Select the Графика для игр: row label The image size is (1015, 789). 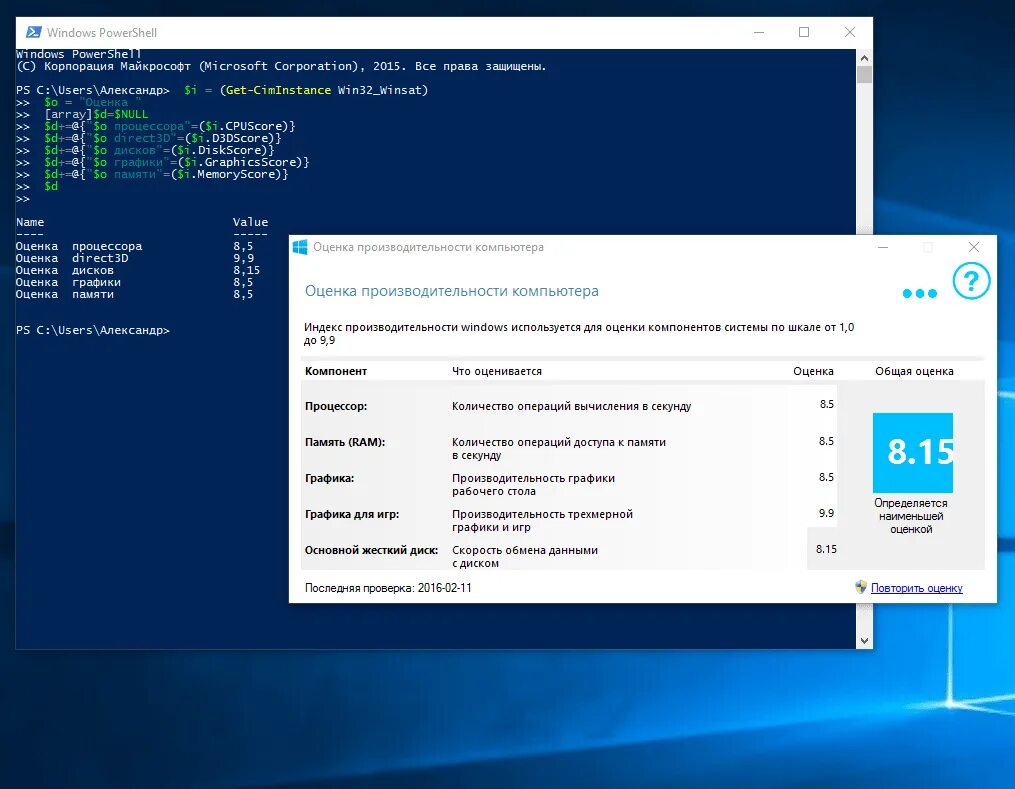[x=352, y=514]
